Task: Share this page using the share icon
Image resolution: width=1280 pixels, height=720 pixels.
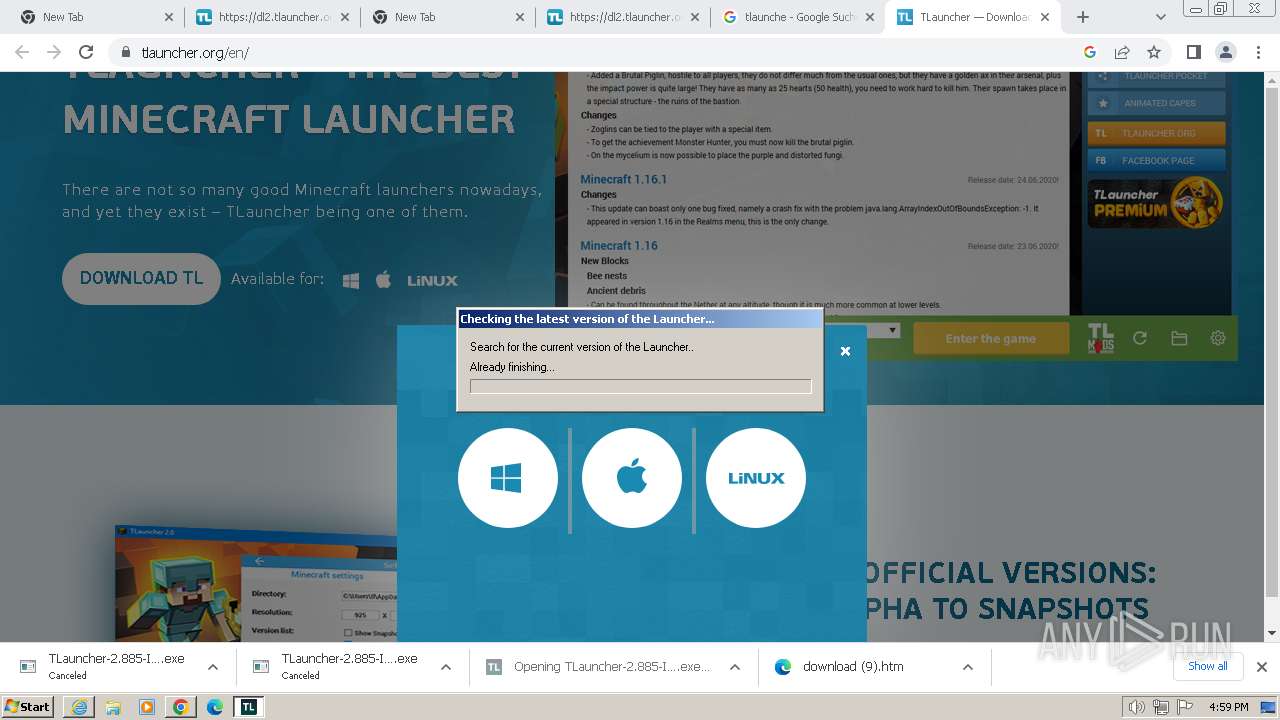Action: 1122,53
